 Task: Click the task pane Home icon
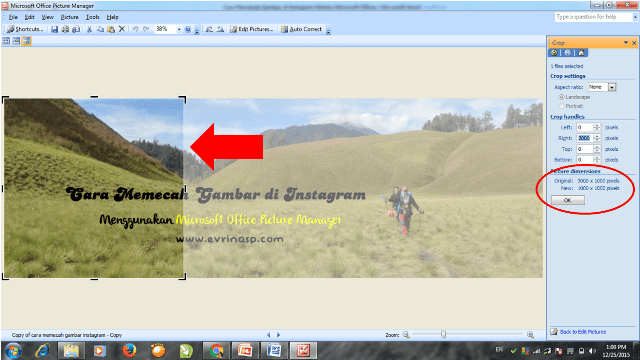click(x=581, y=53)
